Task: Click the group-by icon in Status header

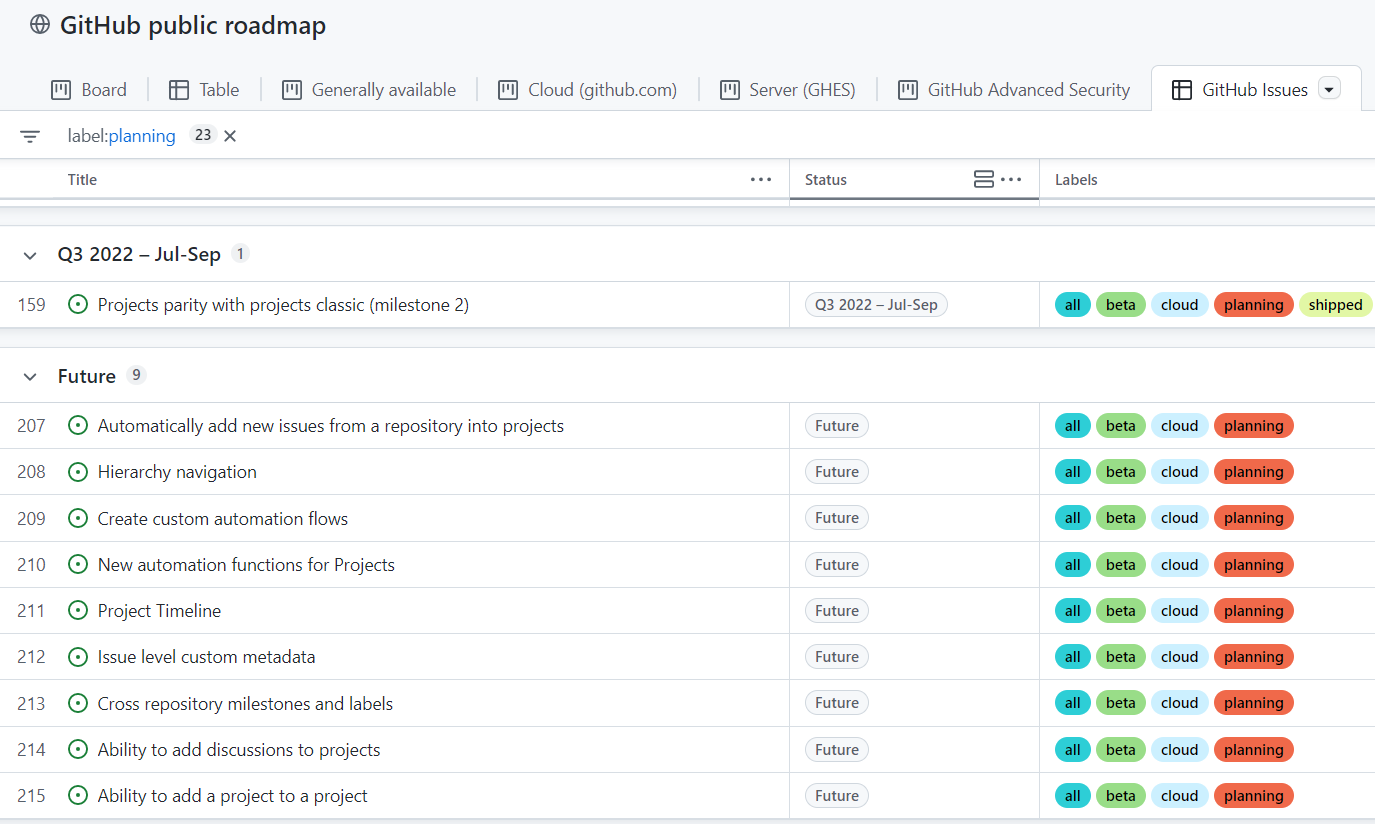Action: coord(983,180)
